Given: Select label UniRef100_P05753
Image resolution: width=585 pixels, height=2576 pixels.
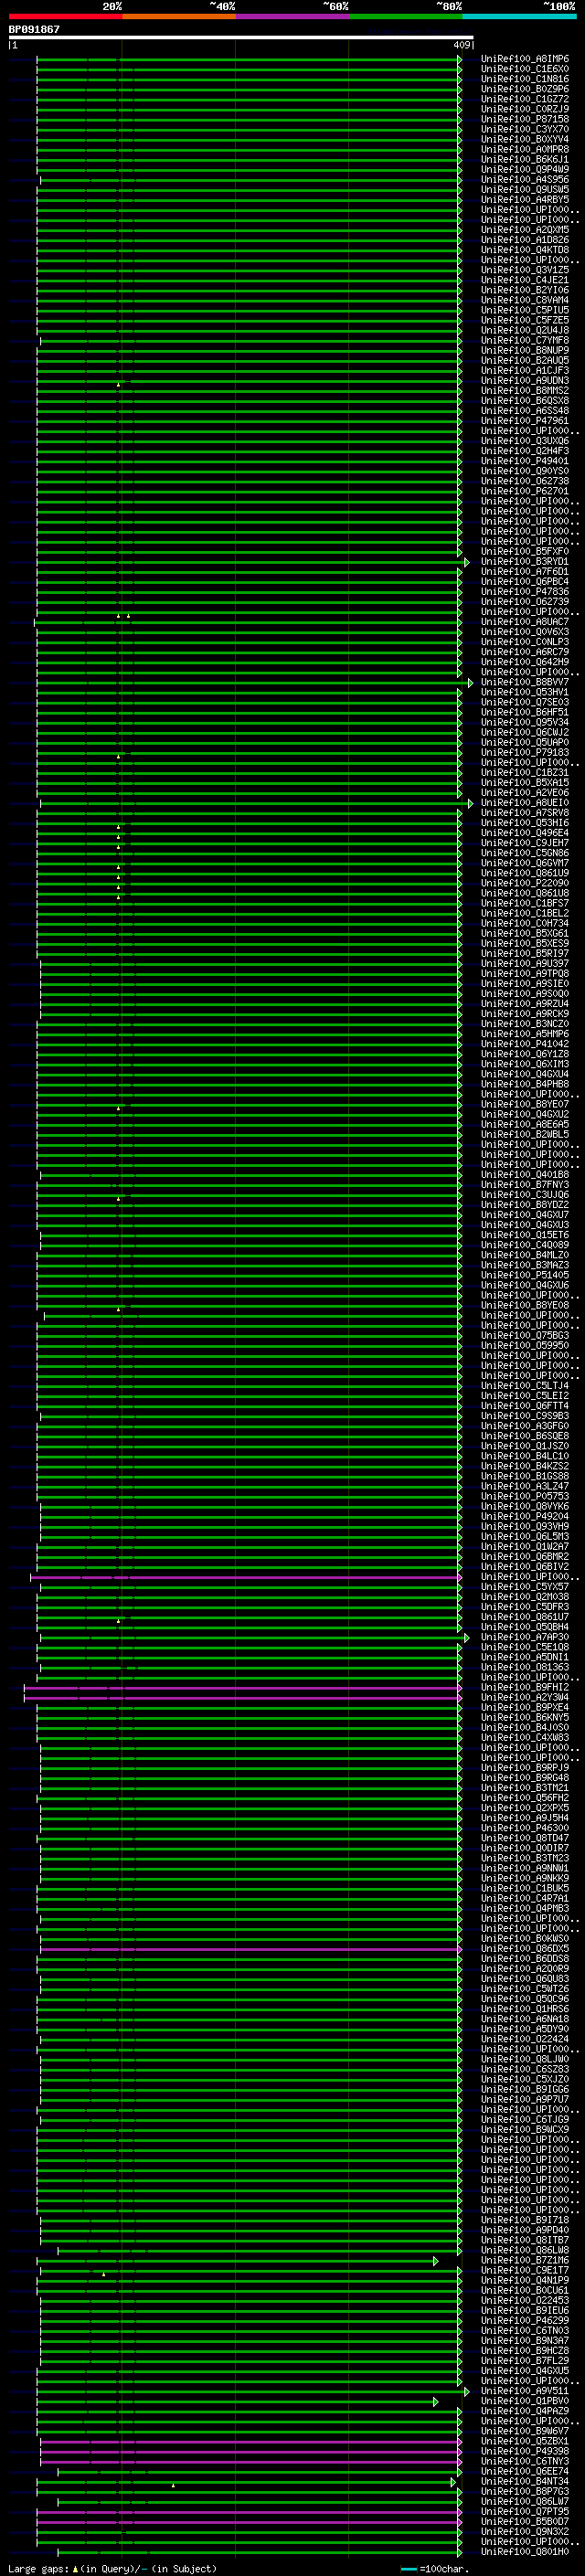Looking at the screenshot, I should 525,1496.
